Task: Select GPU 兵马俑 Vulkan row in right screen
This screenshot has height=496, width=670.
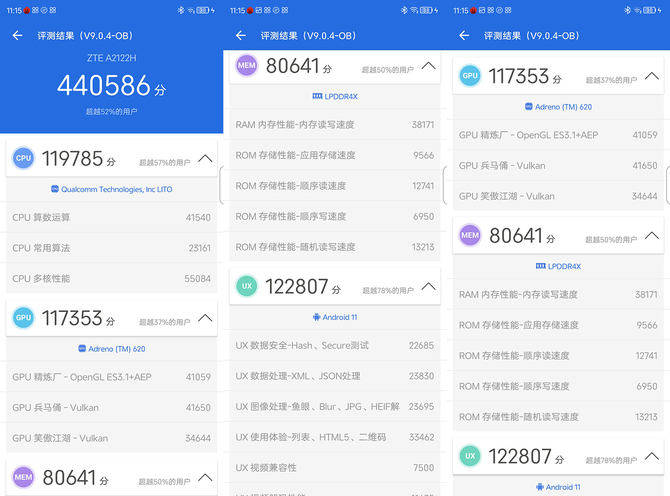Action: (x=558, y=165)
